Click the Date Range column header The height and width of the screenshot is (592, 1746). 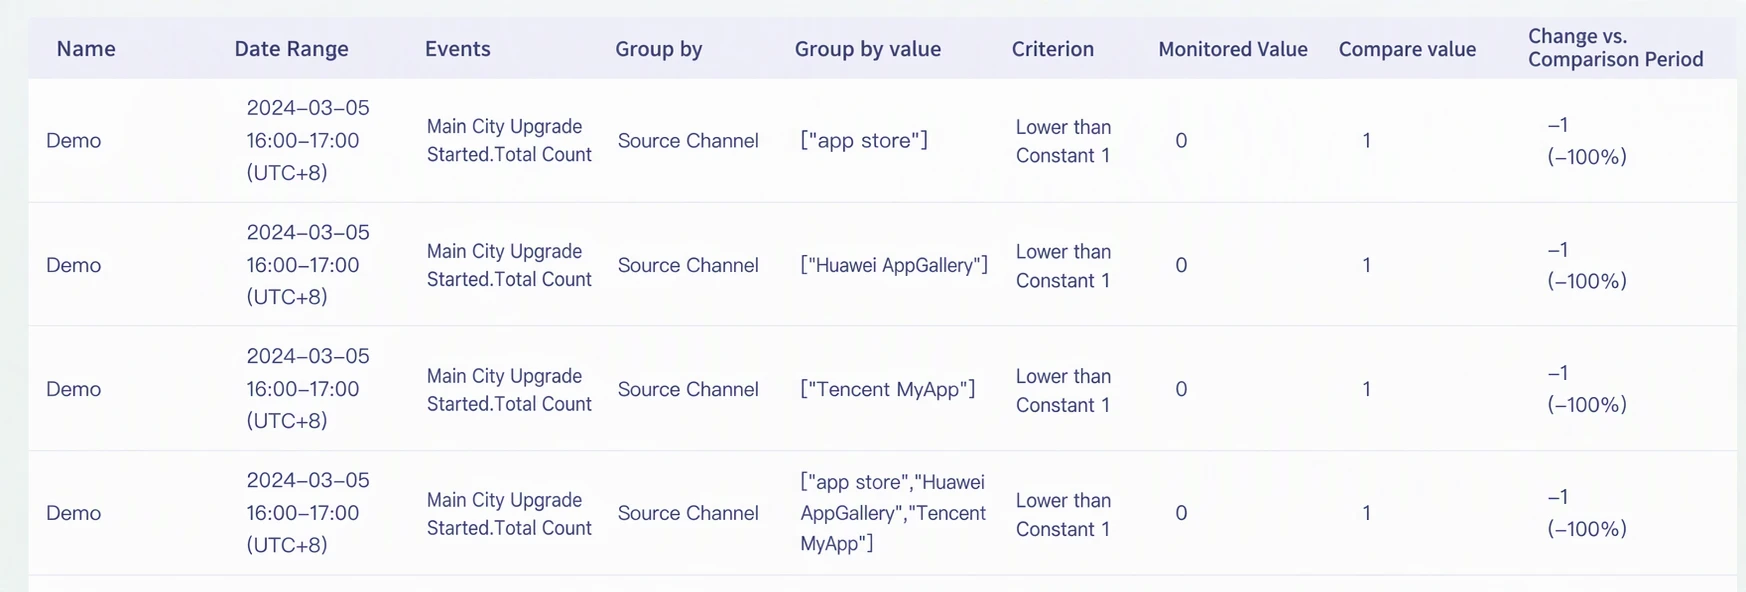pos(291,49)
